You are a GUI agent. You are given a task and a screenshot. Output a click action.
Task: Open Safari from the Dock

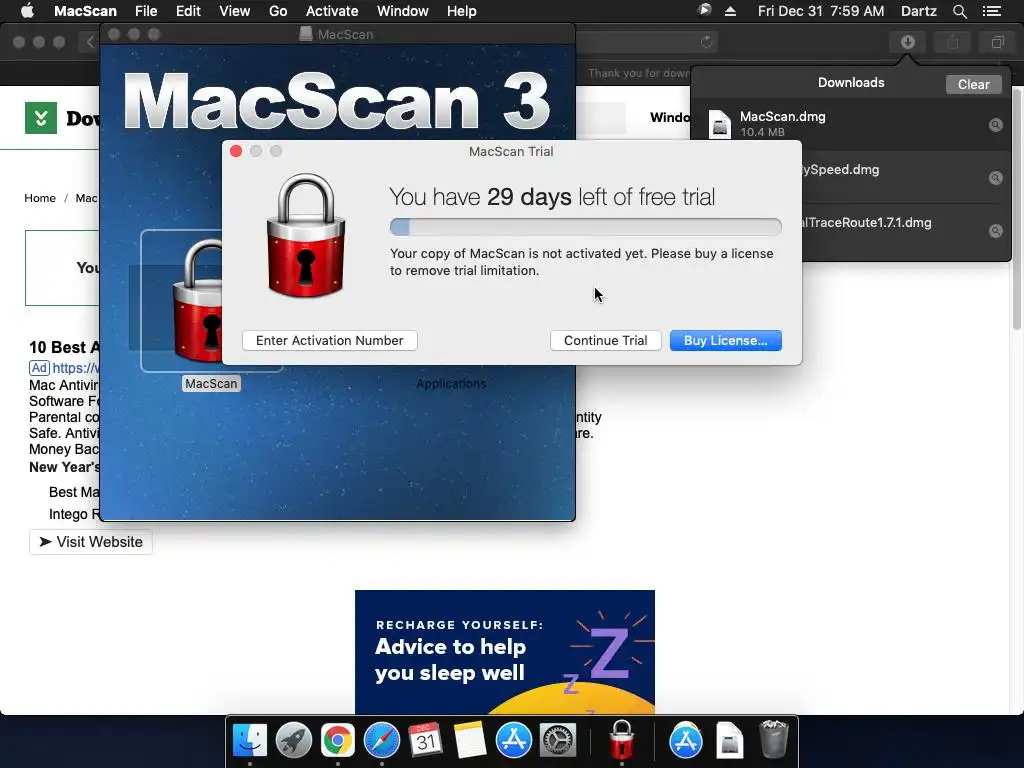pos(381,741)
